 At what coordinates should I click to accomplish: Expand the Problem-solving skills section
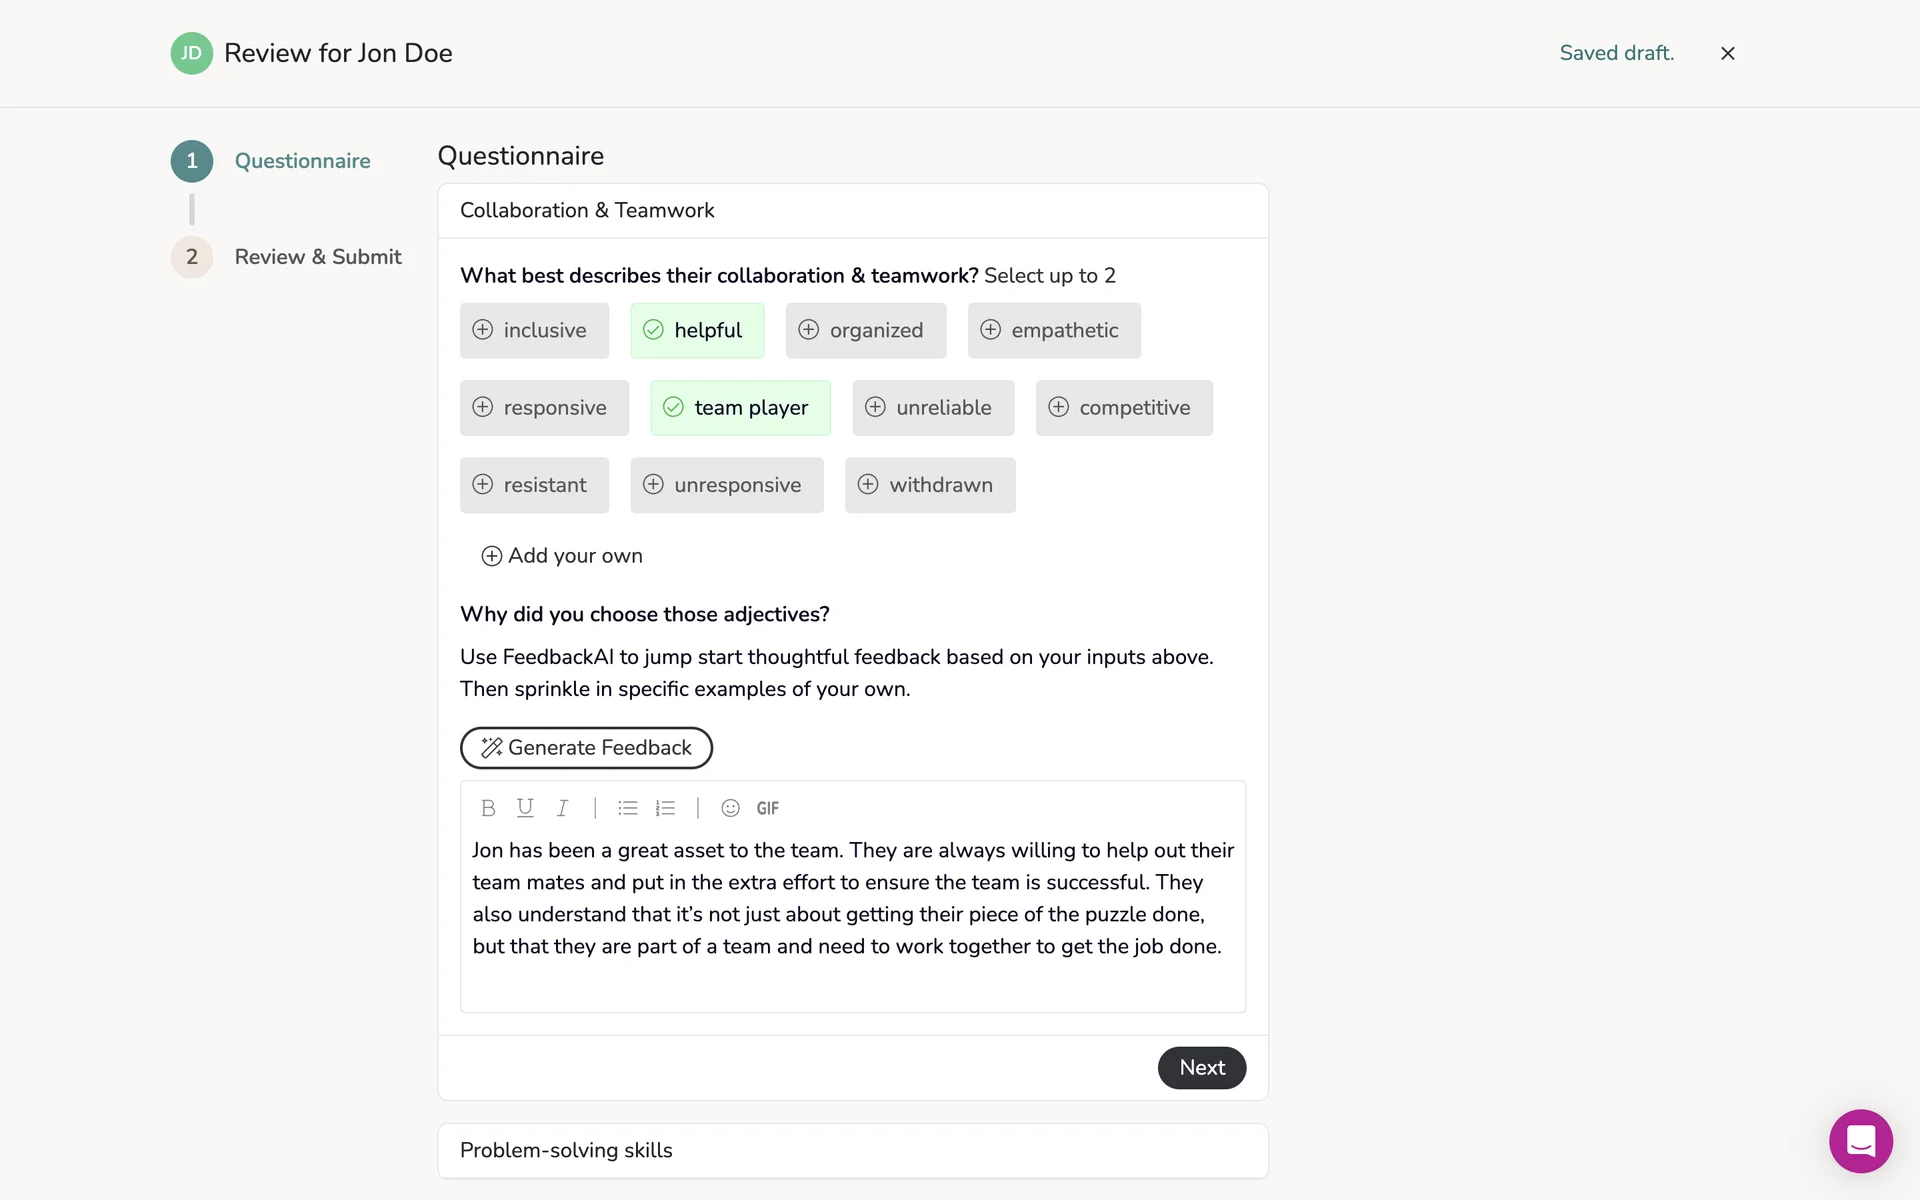click(x=852, y=1150)
